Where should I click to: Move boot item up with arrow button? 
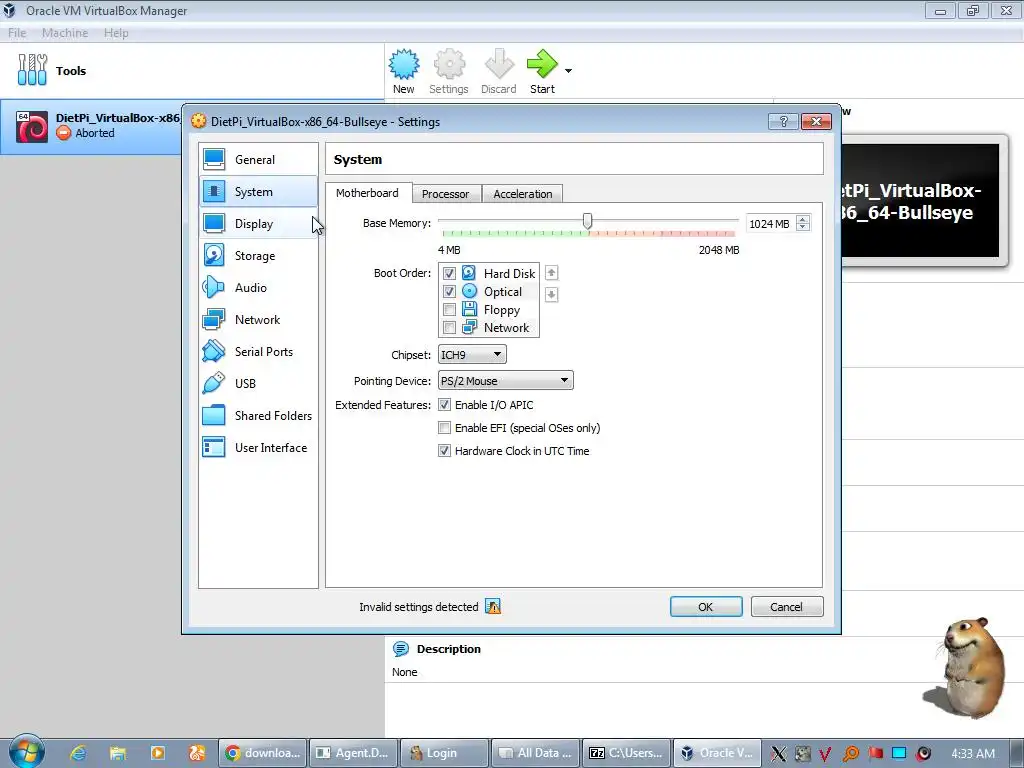[x=551, y=273]
